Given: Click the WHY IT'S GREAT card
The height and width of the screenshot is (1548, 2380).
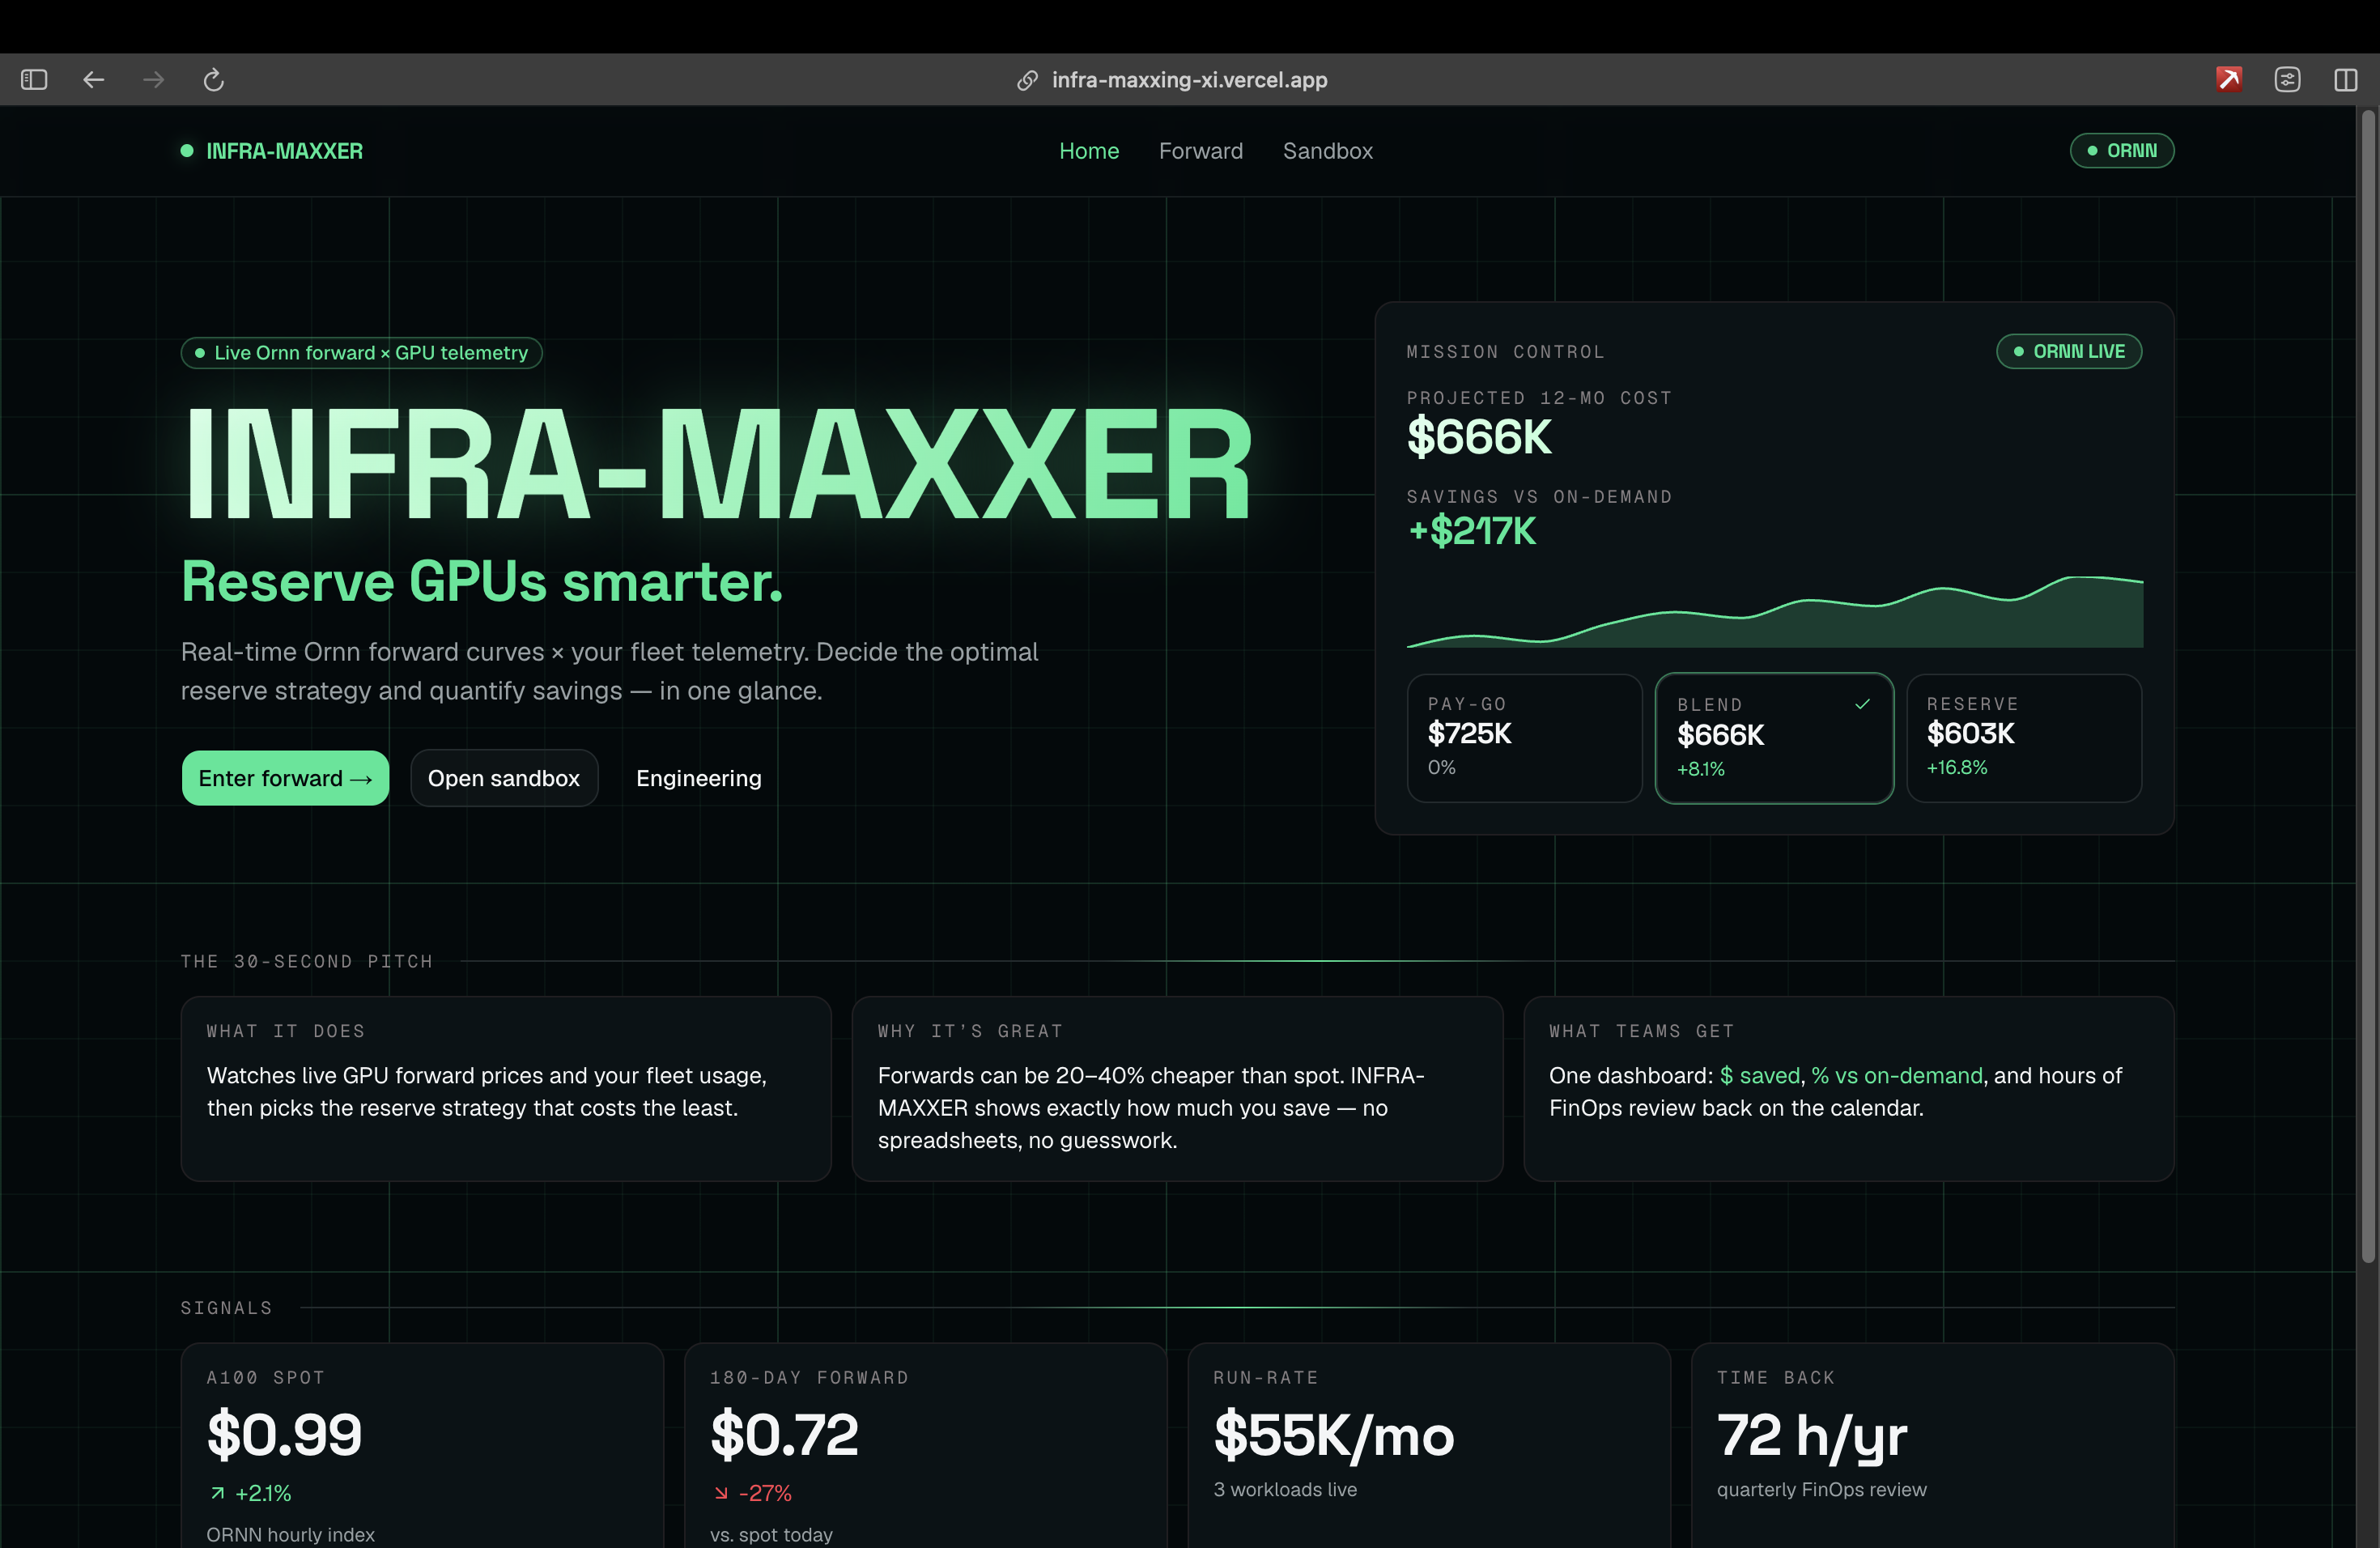Looking at the screenshot, I should pyautogui.click(x=1177, y=1089).
